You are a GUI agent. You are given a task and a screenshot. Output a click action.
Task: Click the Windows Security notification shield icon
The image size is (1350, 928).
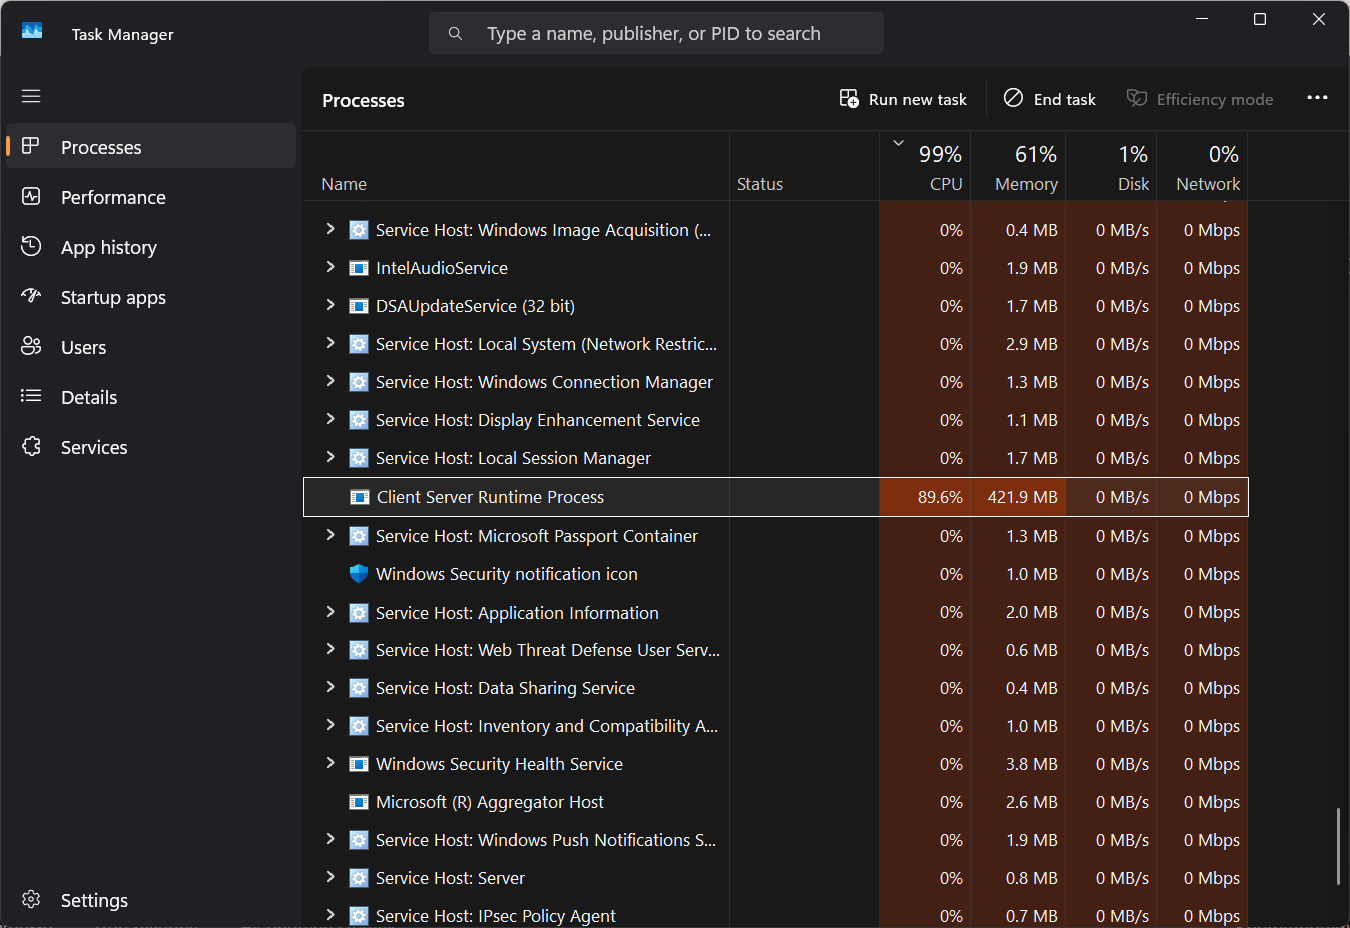[x=358, y=574]
